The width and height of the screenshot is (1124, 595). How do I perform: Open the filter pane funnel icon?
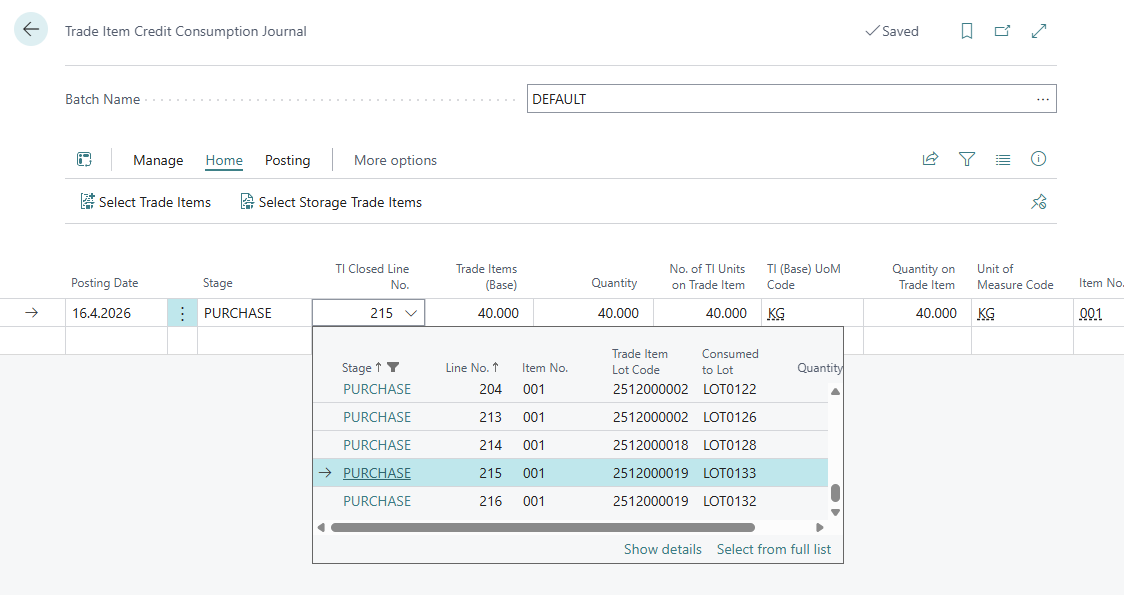(966, 159)
